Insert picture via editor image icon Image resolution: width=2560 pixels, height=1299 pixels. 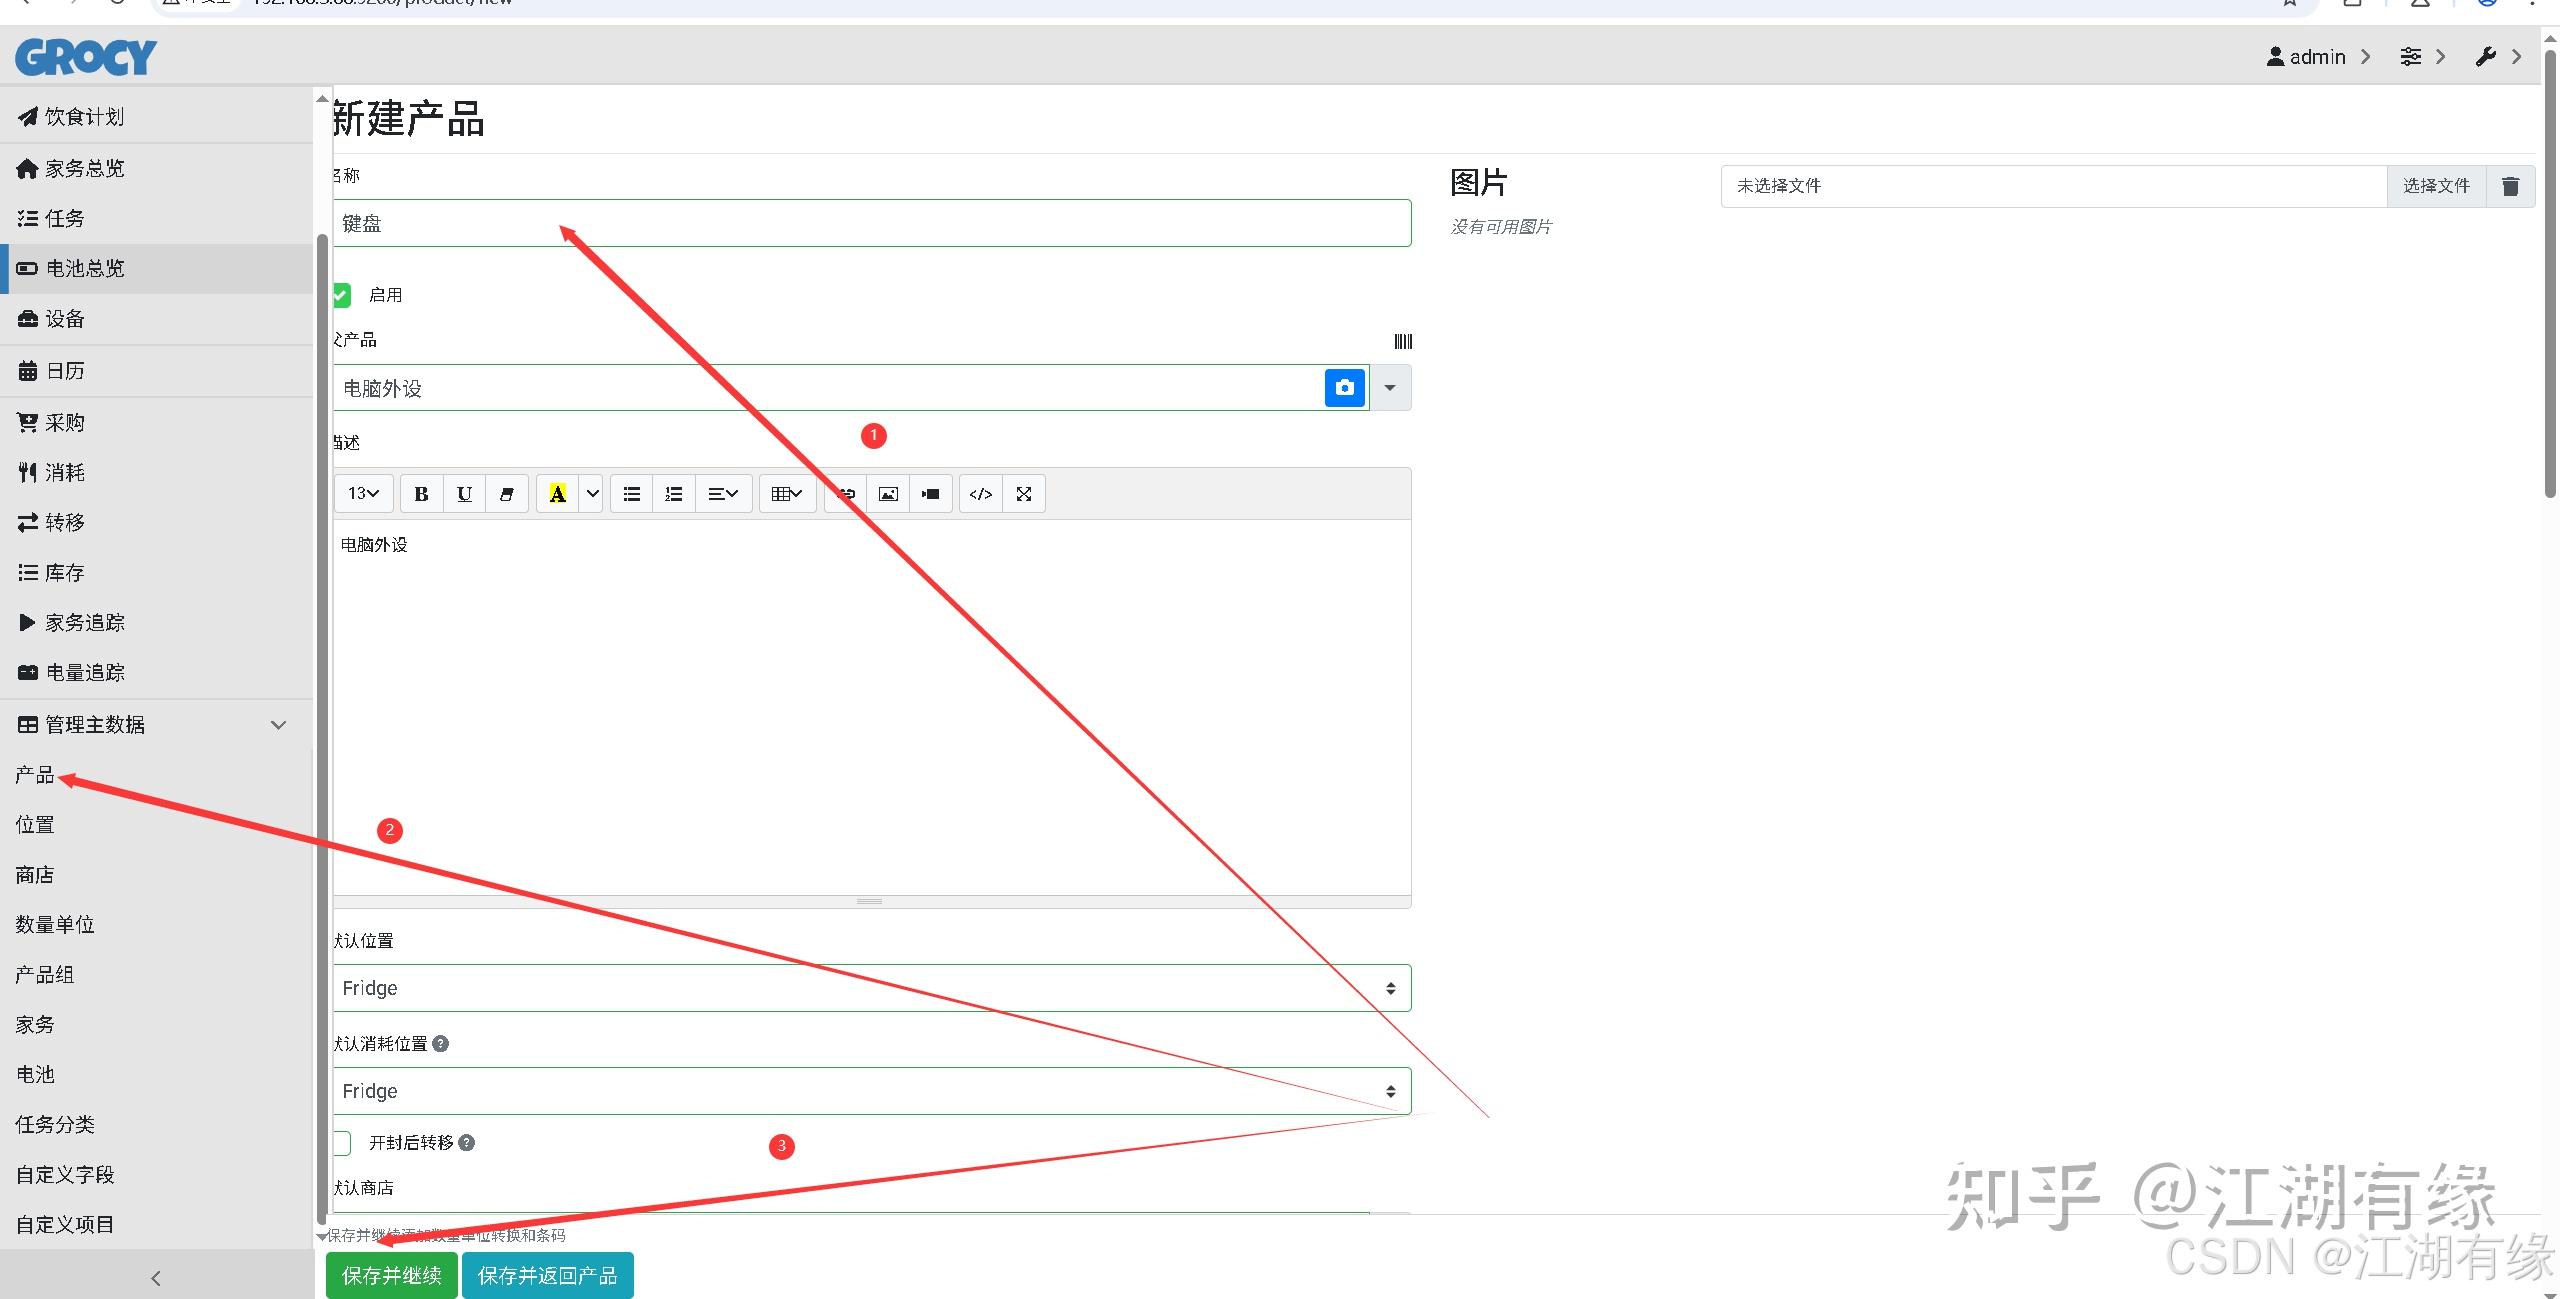888,494
